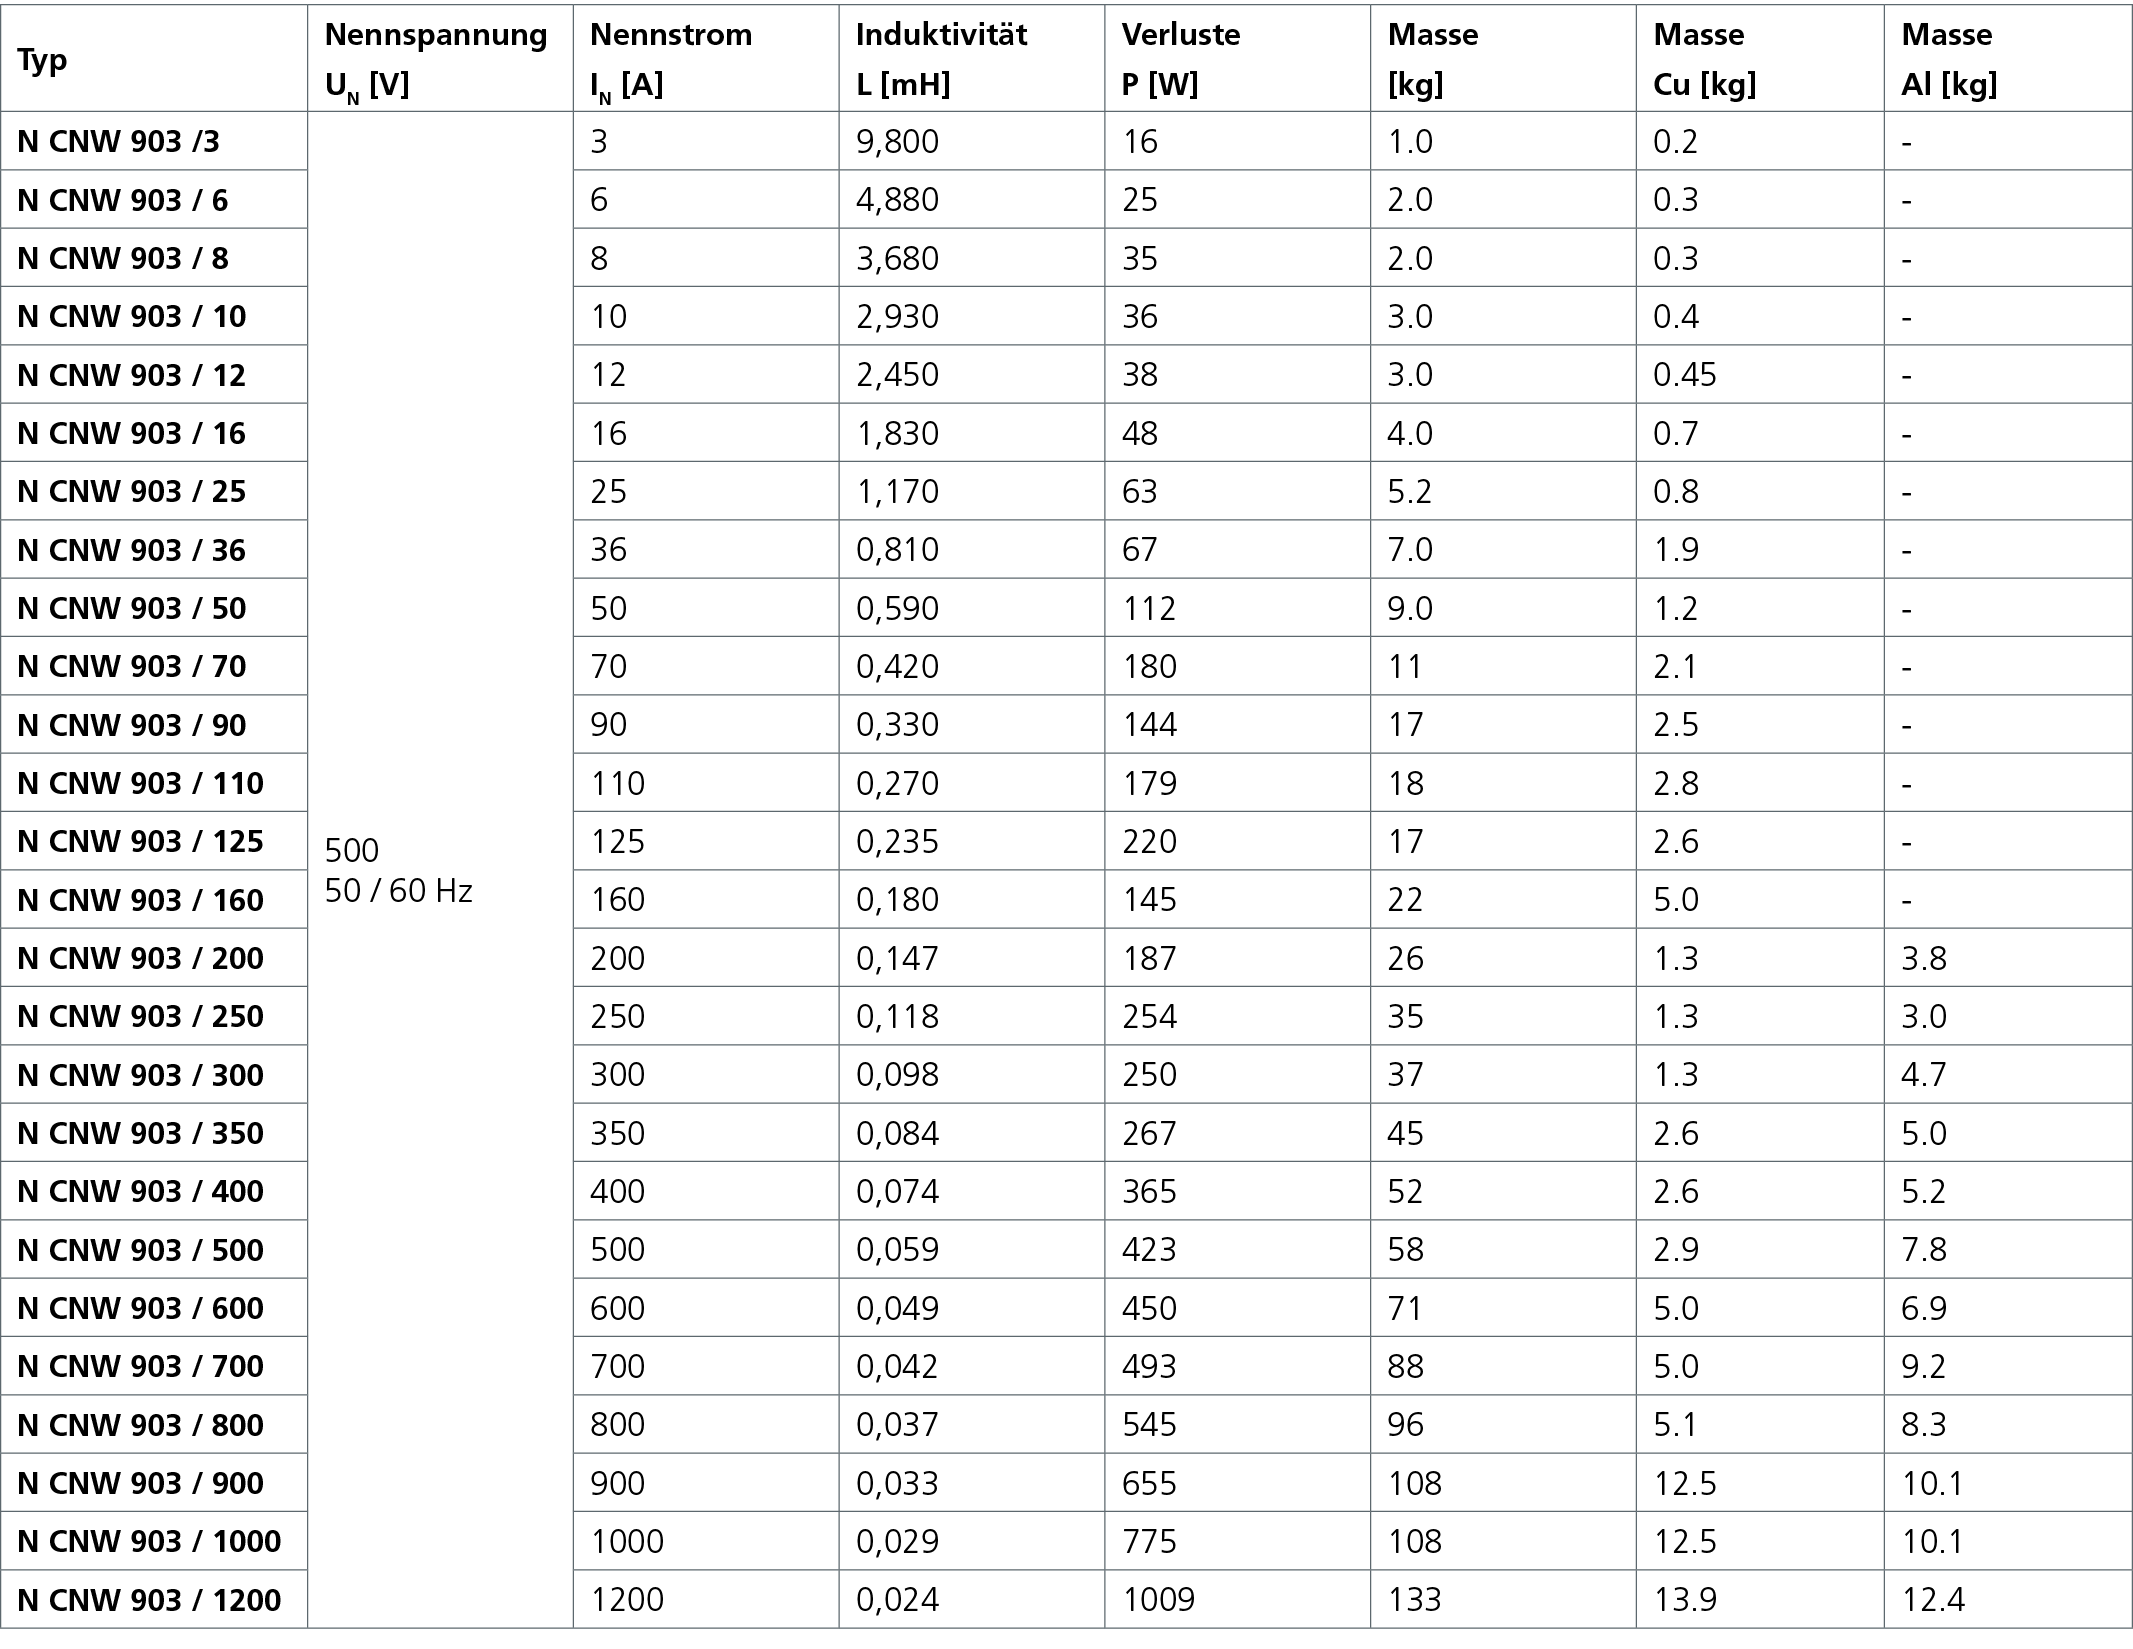The image size is (2133, 1649).
Task: Click type cell 'N CNW 903 / 350'
Action: 154,1133
